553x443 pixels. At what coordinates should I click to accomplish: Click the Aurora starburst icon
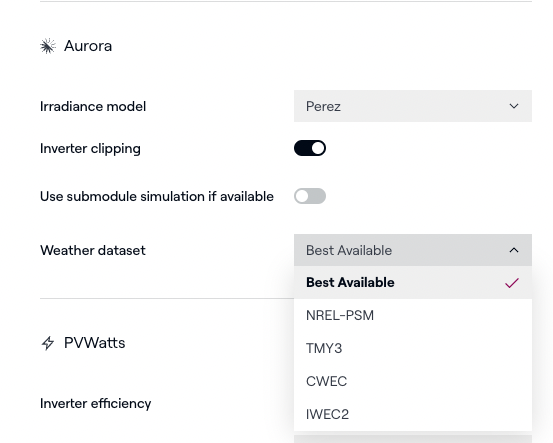48,46
